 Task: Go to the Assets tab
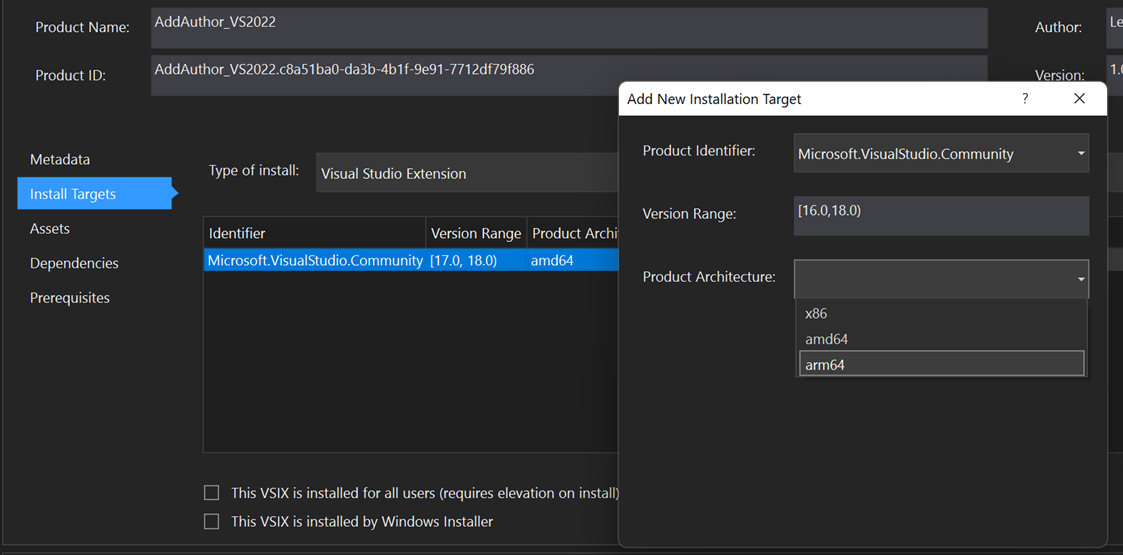[x=50, y=228]
